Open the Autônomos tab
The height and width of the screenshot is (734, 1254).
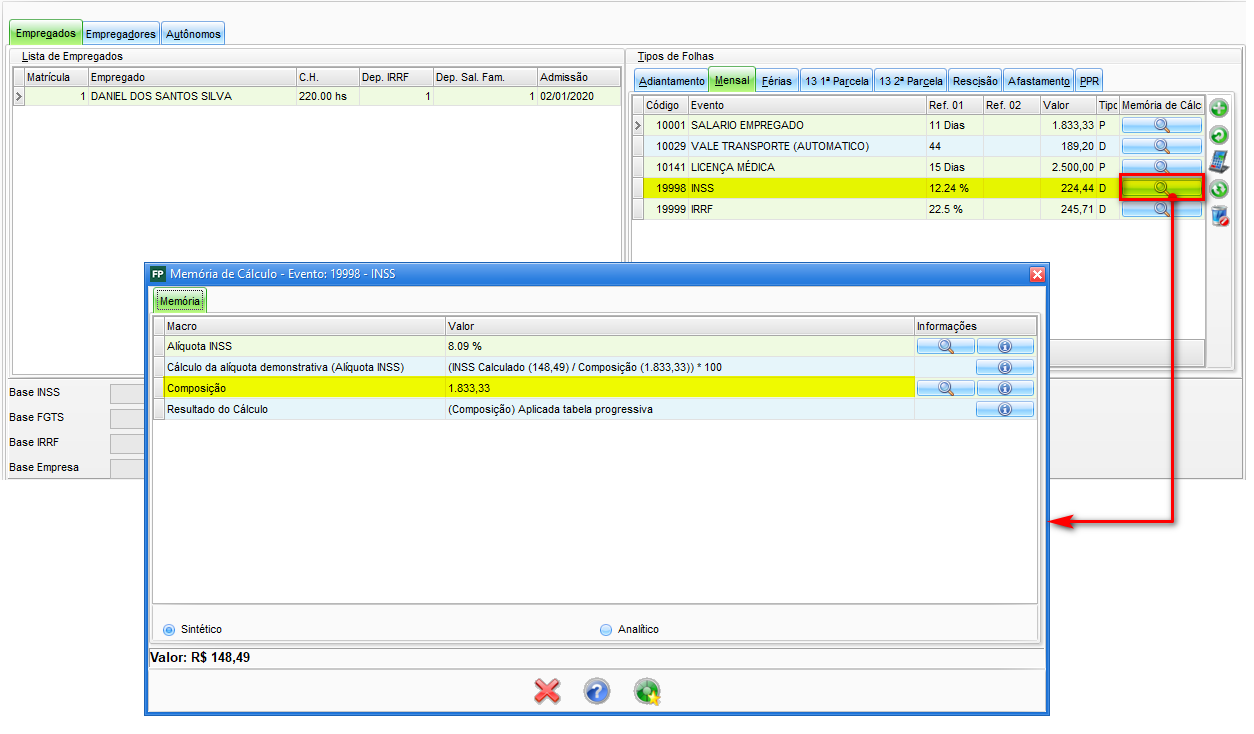coord(193,34)
